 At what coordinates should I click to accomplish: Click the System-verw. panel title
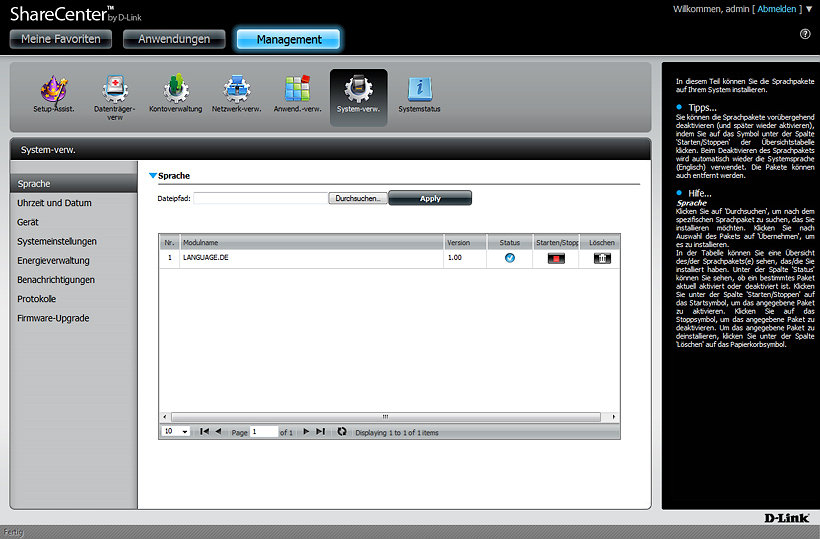[x=48, y=150]
